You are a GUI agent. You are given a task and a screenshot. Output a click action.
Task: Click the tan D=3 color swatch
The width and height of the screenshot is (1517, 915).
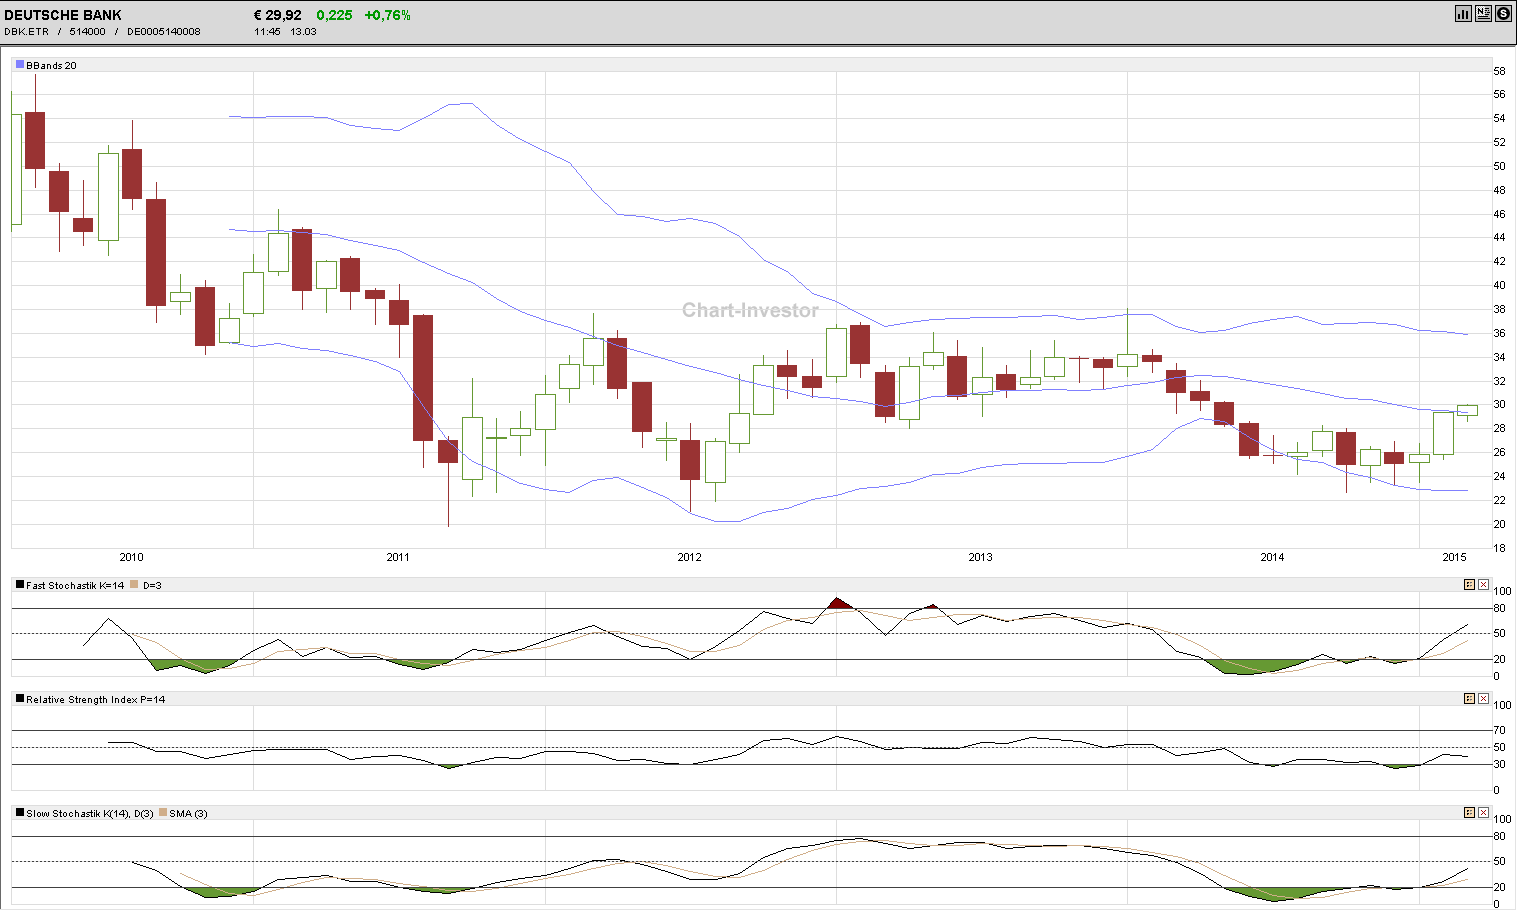click(134, 585)
